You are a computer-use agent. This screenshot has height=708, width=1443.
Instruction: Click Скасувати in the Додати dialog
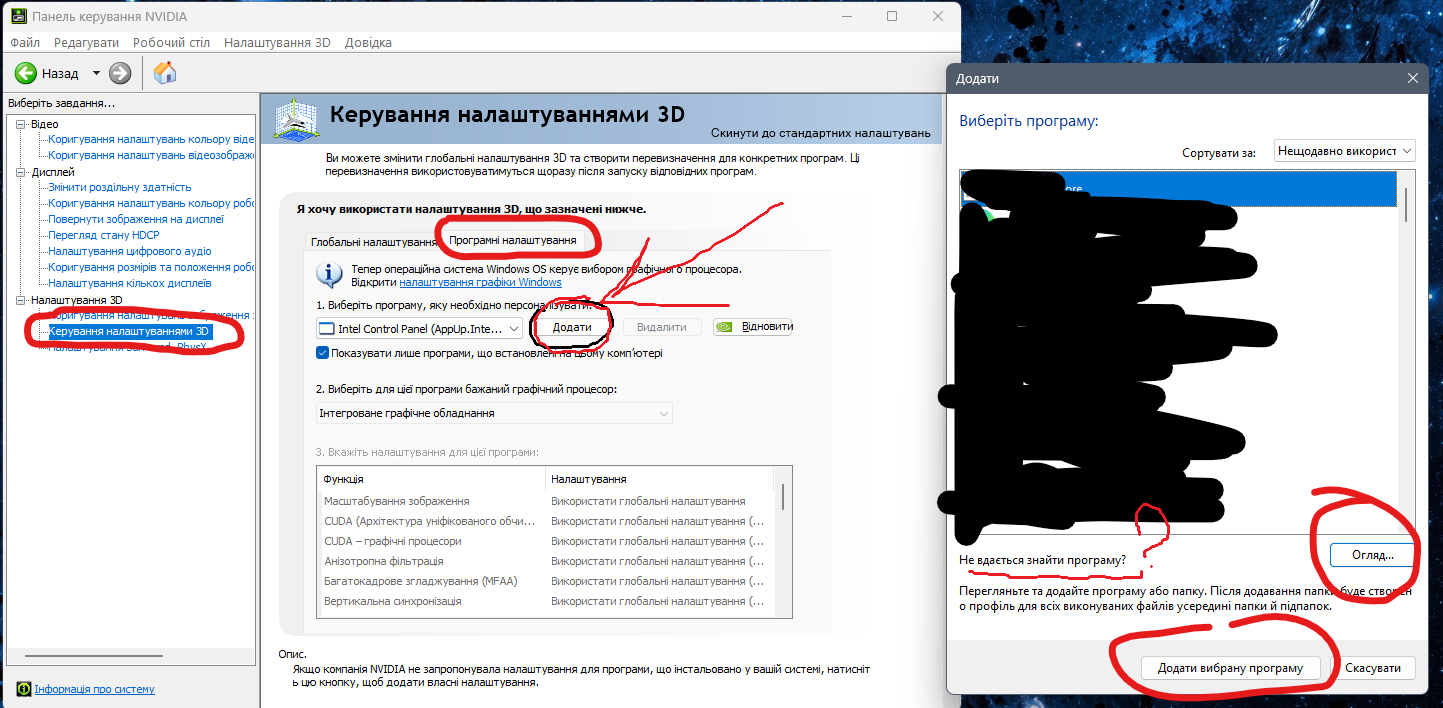1373,668
